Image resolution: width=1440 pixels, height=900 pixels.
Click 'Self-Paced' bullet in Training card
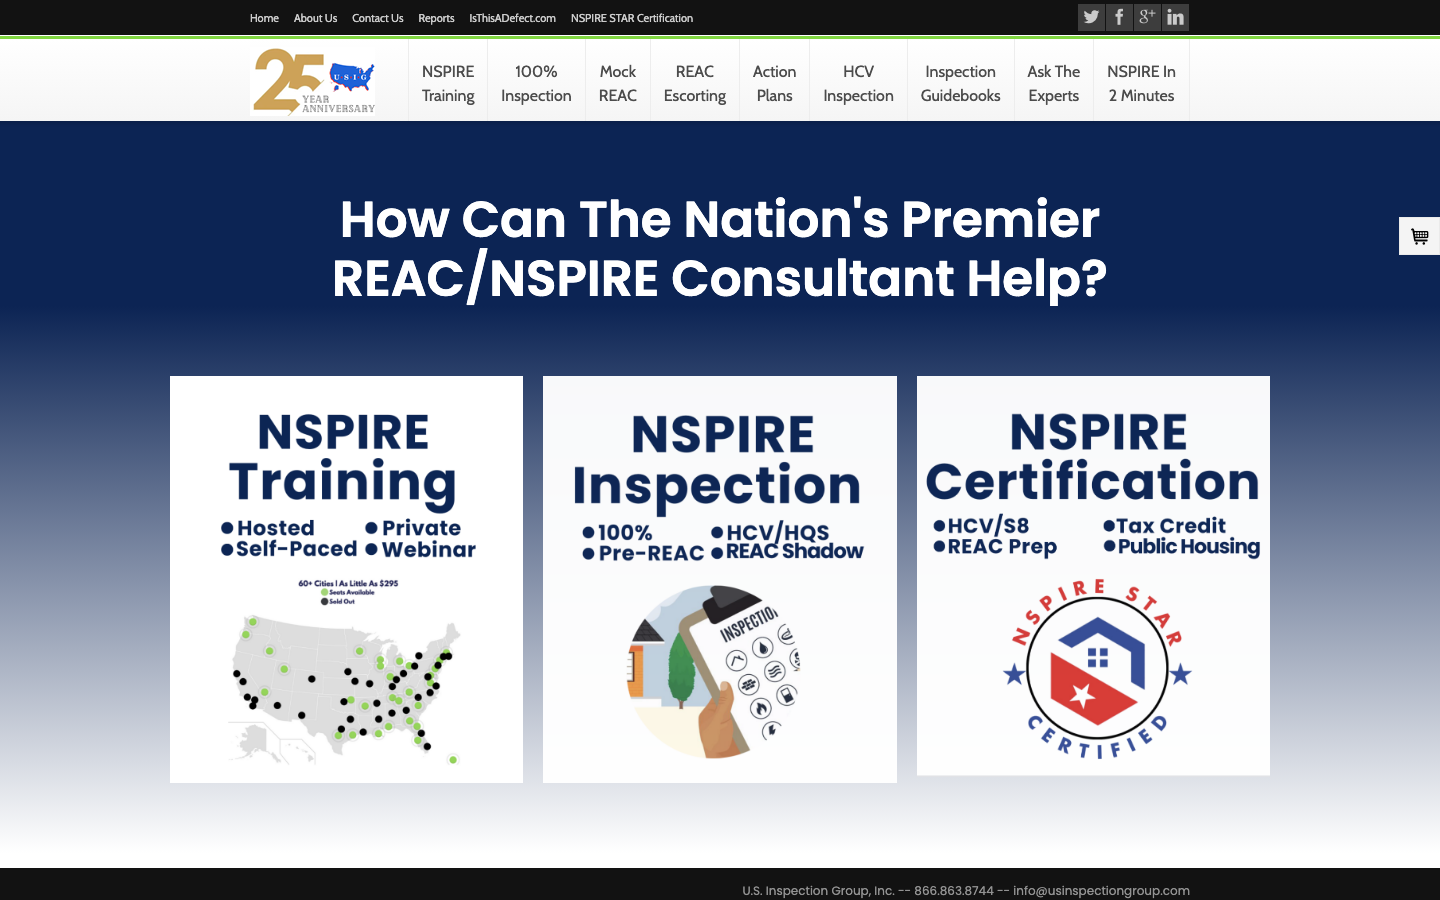coord(289,549)
